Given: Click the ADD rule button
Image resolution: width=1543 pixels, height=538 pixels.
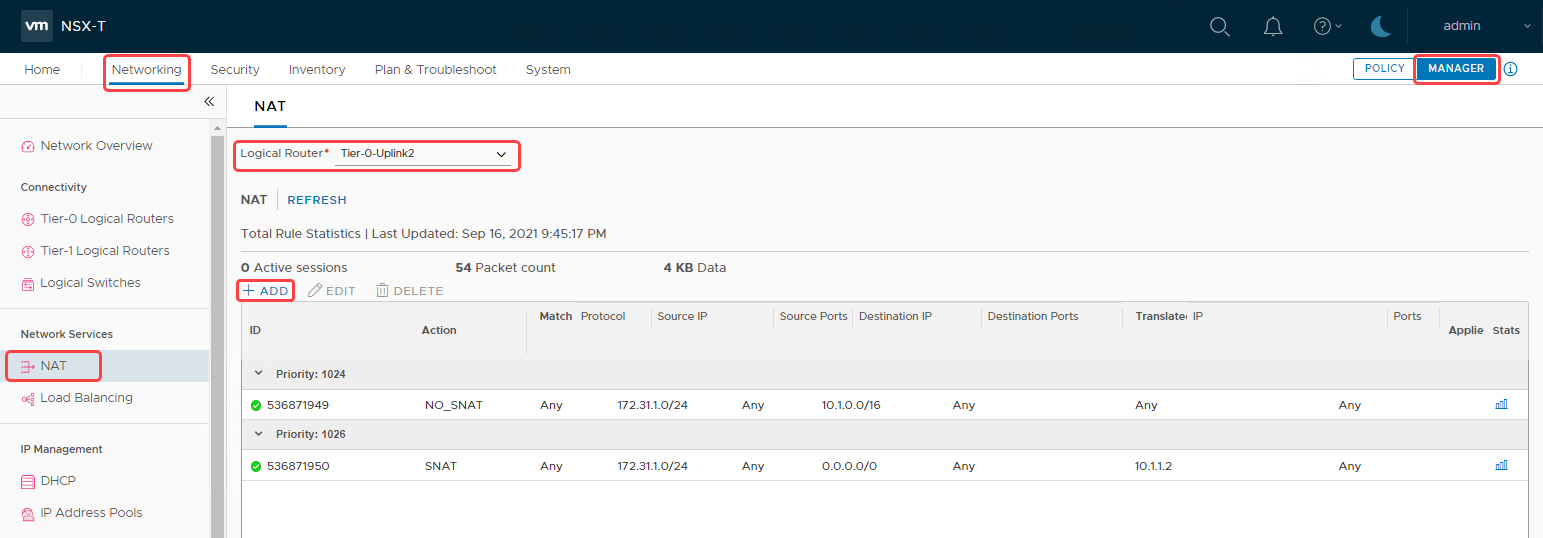Looking at the screenshot, I should tap(266, 290).
